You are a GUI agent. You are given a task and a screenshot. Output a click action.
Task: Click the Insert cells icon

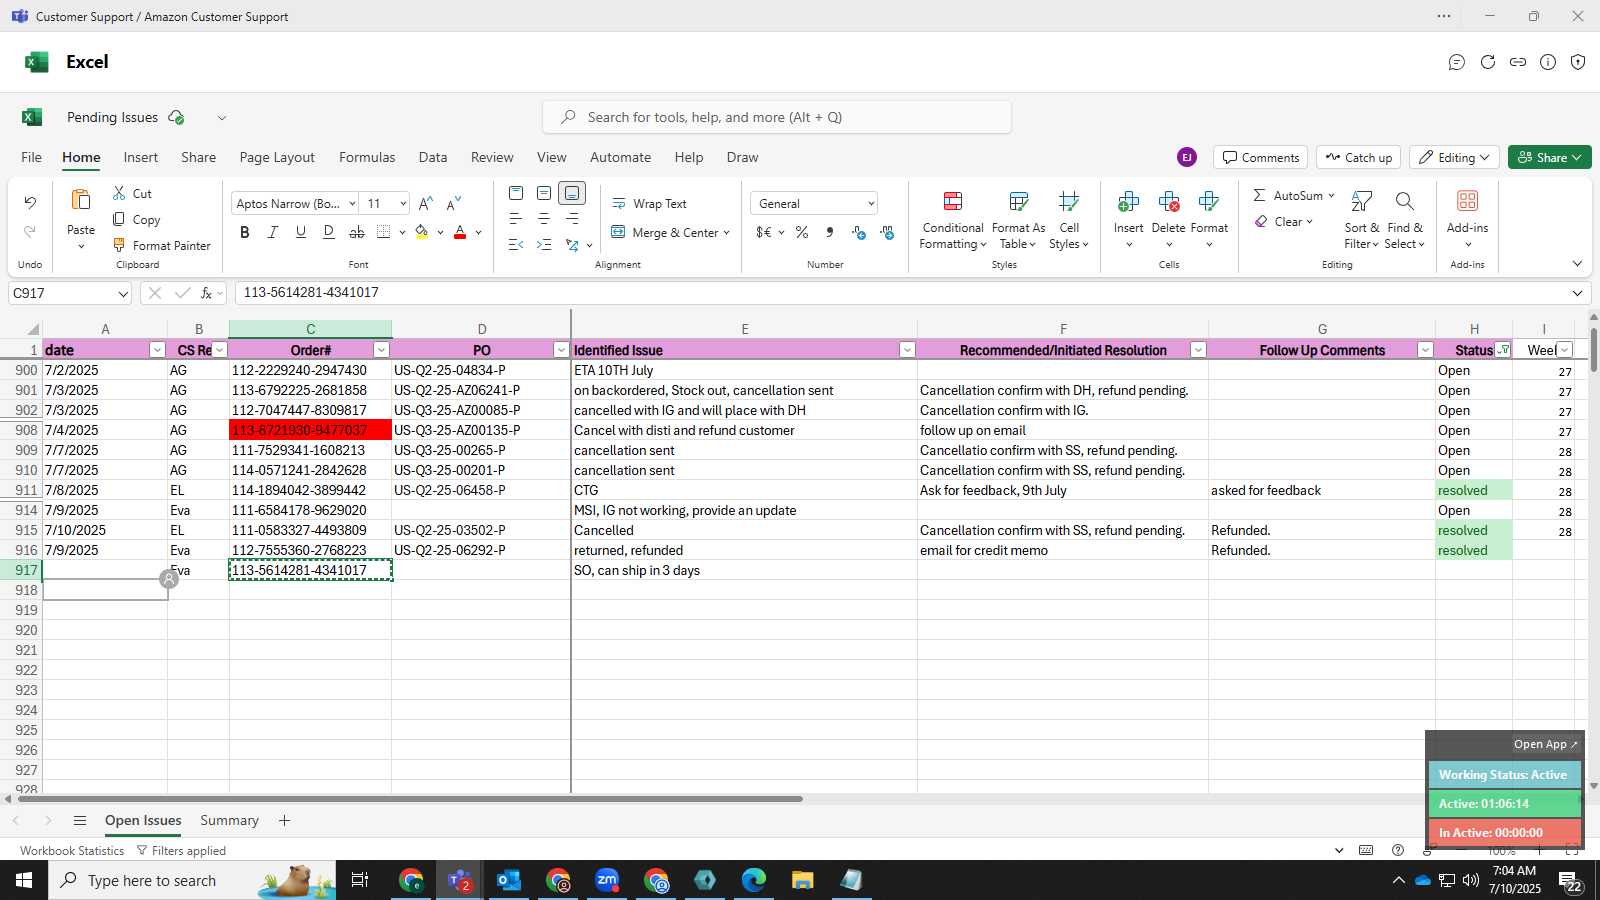click(1128, 202)
